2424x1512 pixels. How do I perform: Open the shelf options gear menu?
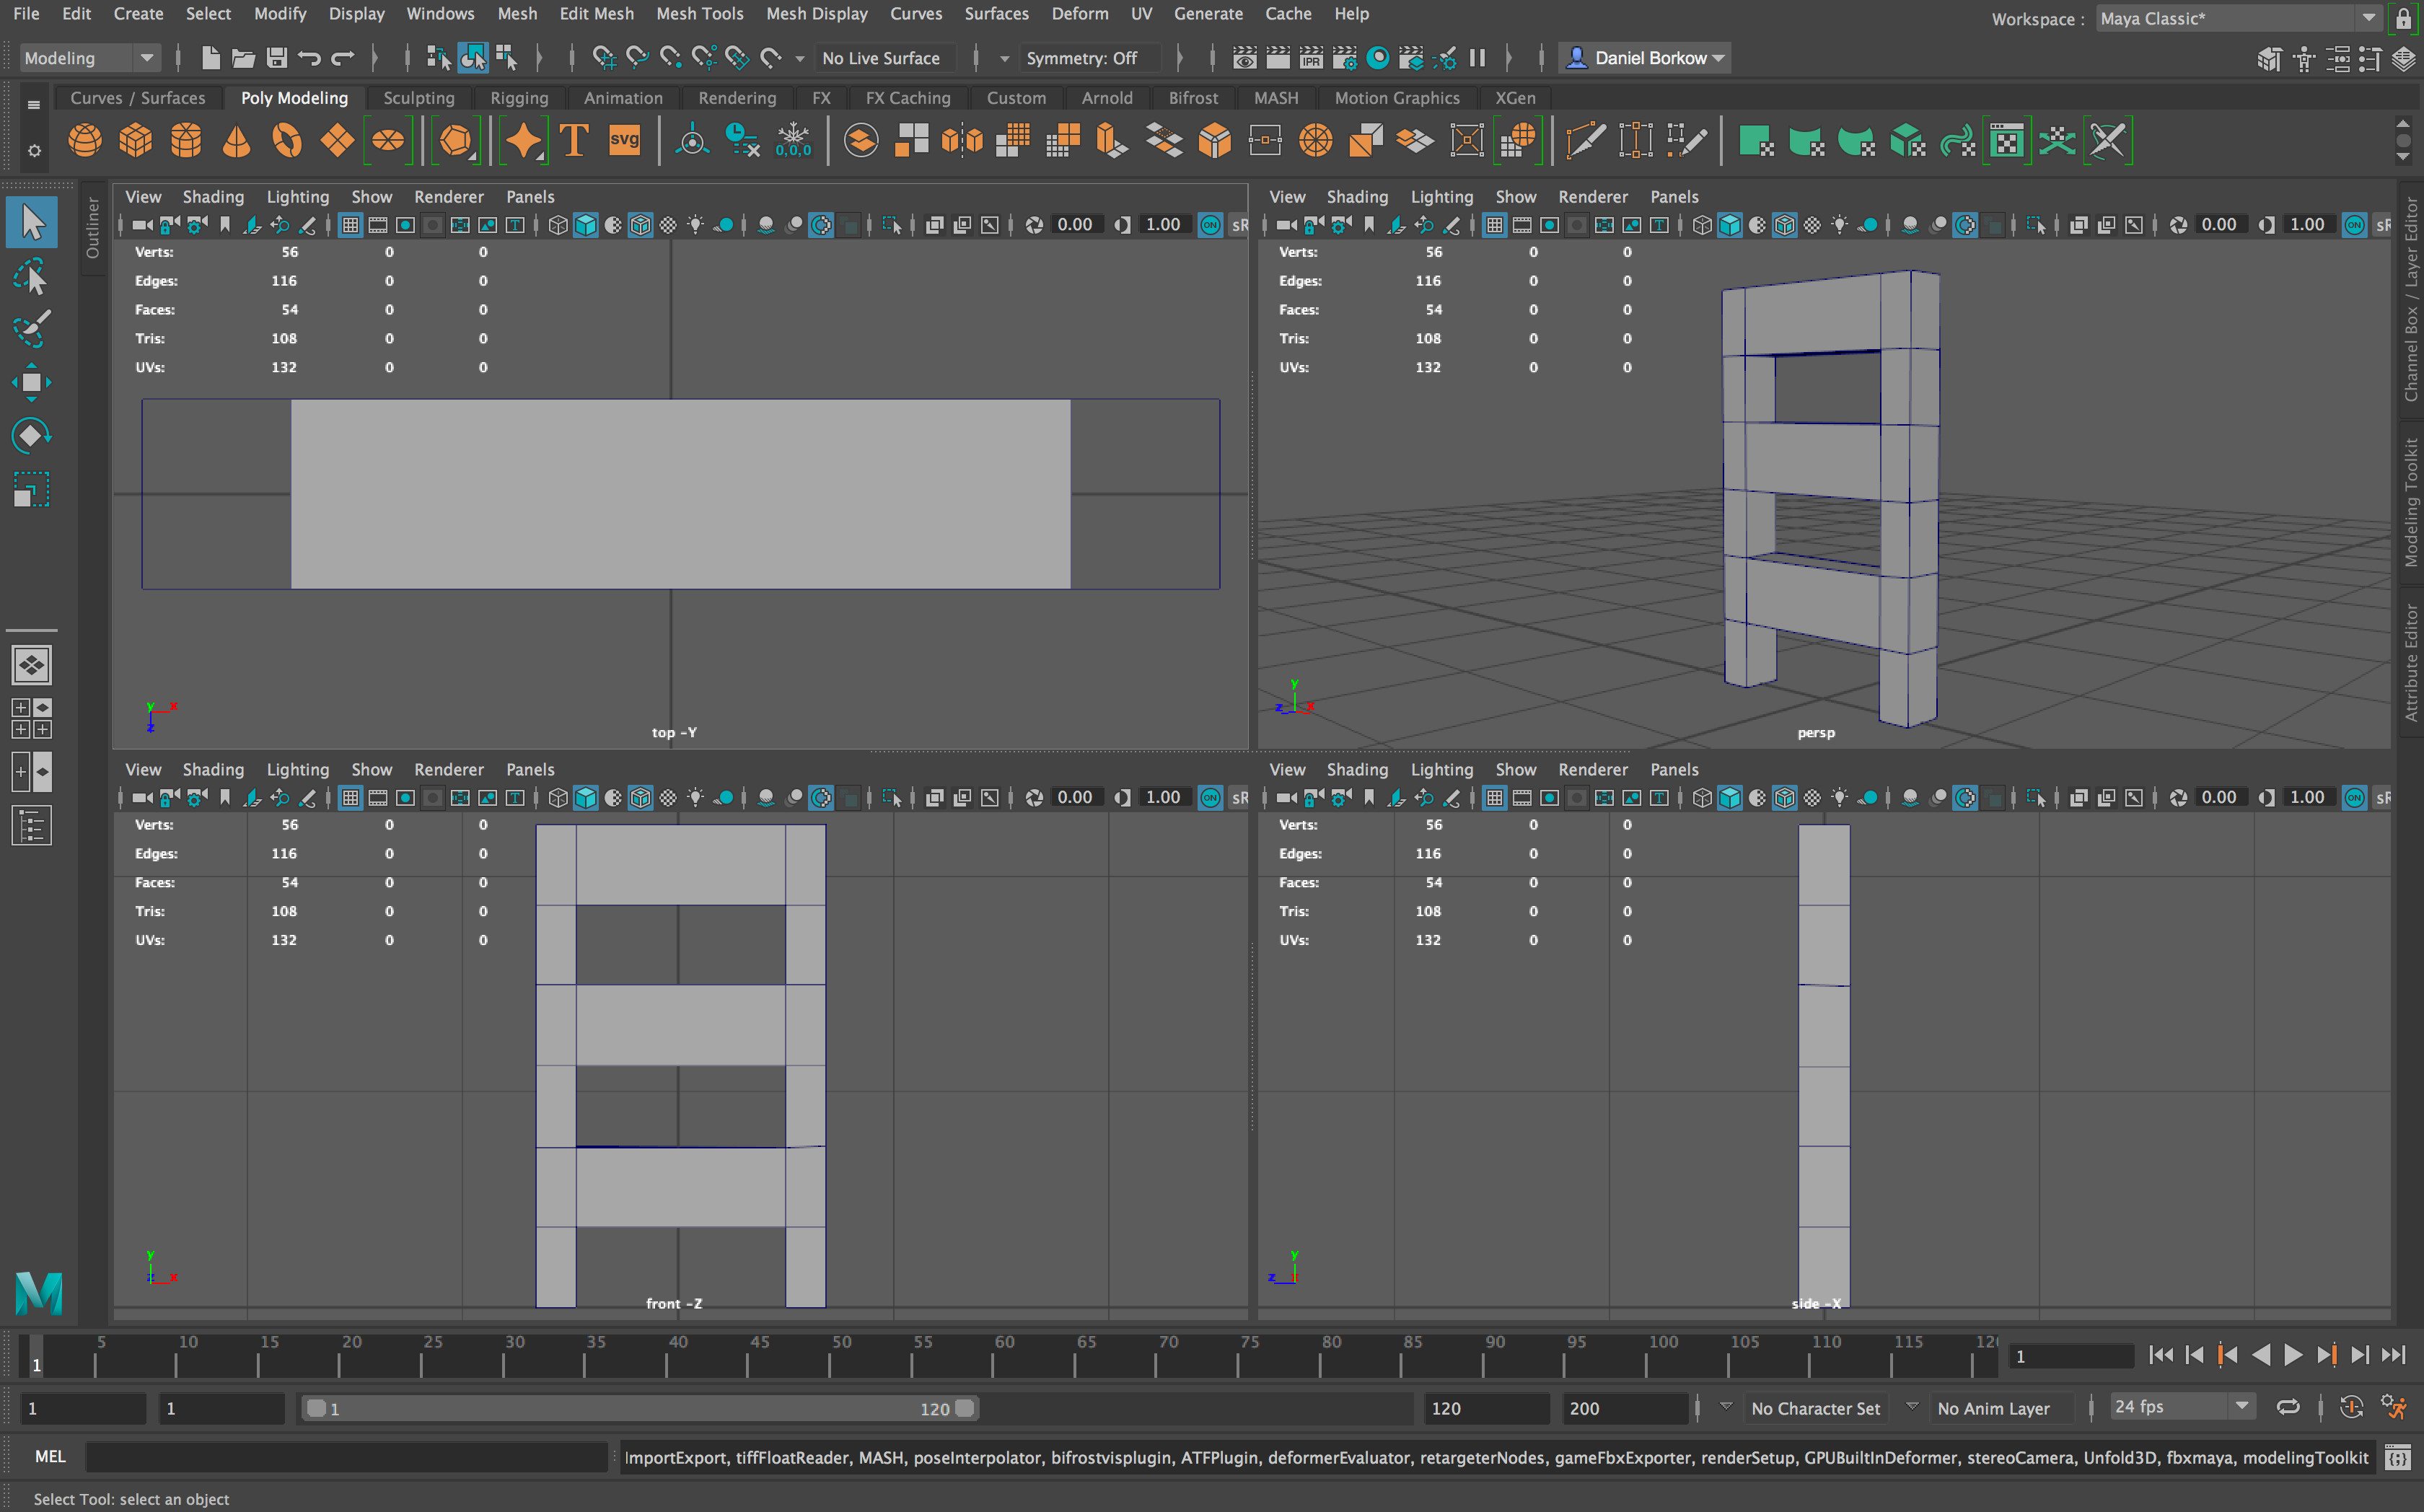click(x=34, y=151)
